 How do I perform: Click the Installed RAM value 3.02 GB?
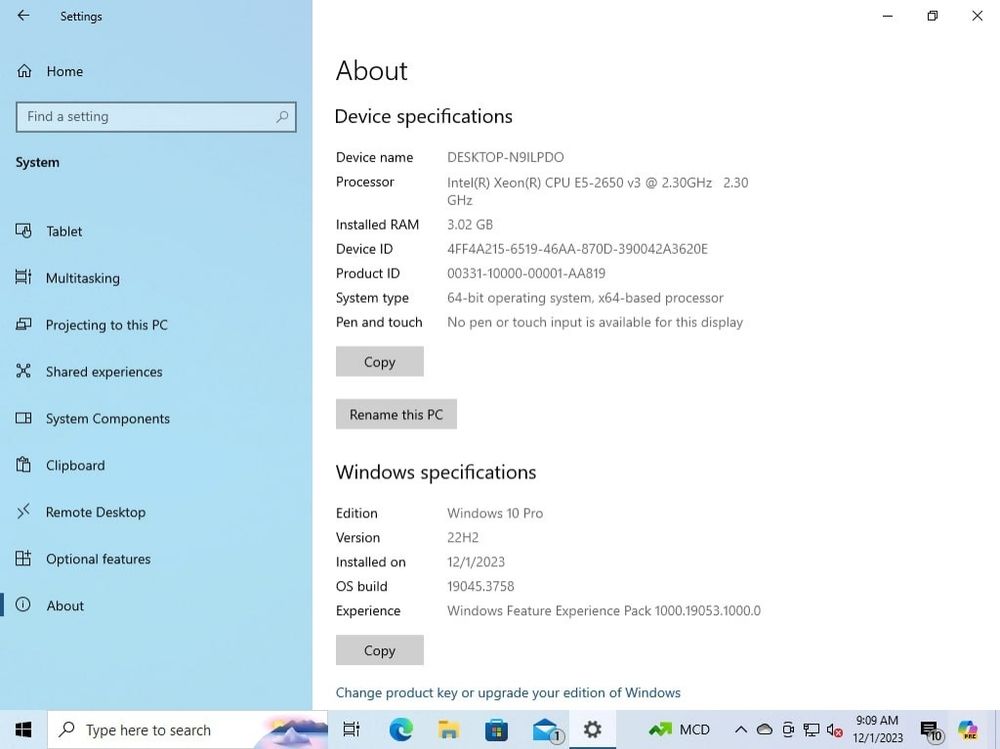pos(470,225)
